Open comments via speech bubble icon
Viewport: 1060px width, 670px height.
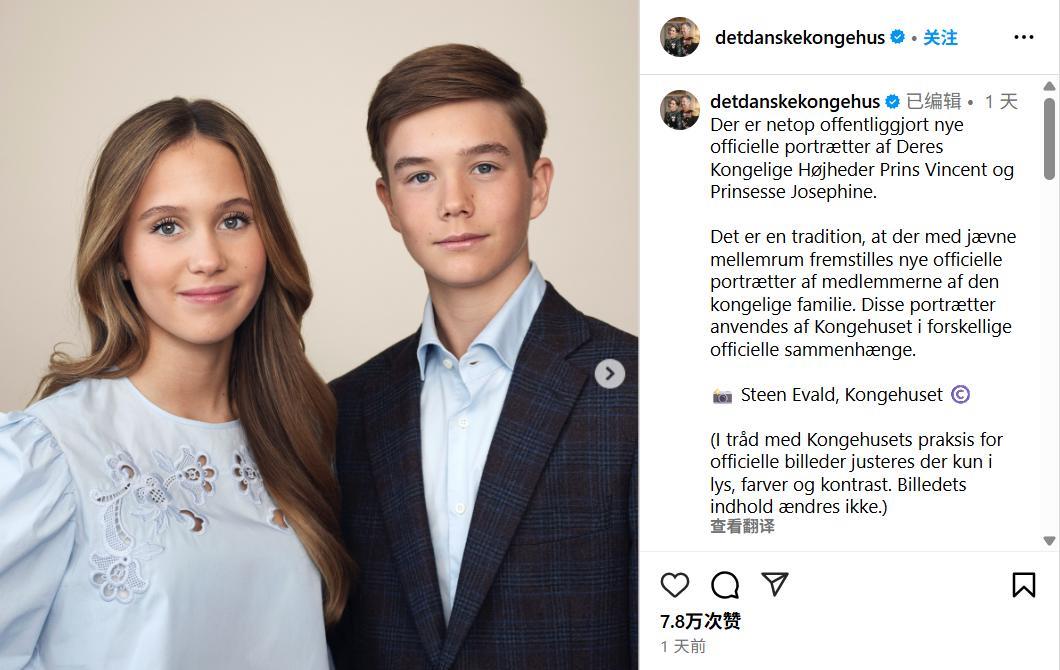click(725, 585)
